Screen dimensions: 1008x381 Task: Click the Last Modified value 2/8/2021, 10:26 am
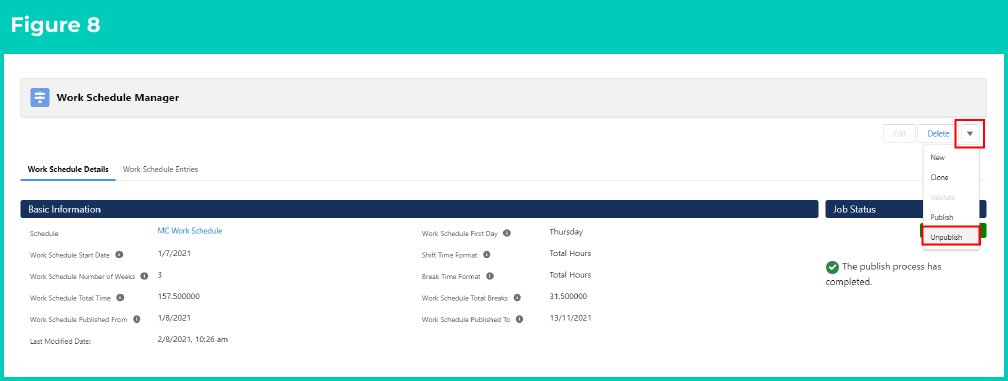pos(192,339)
